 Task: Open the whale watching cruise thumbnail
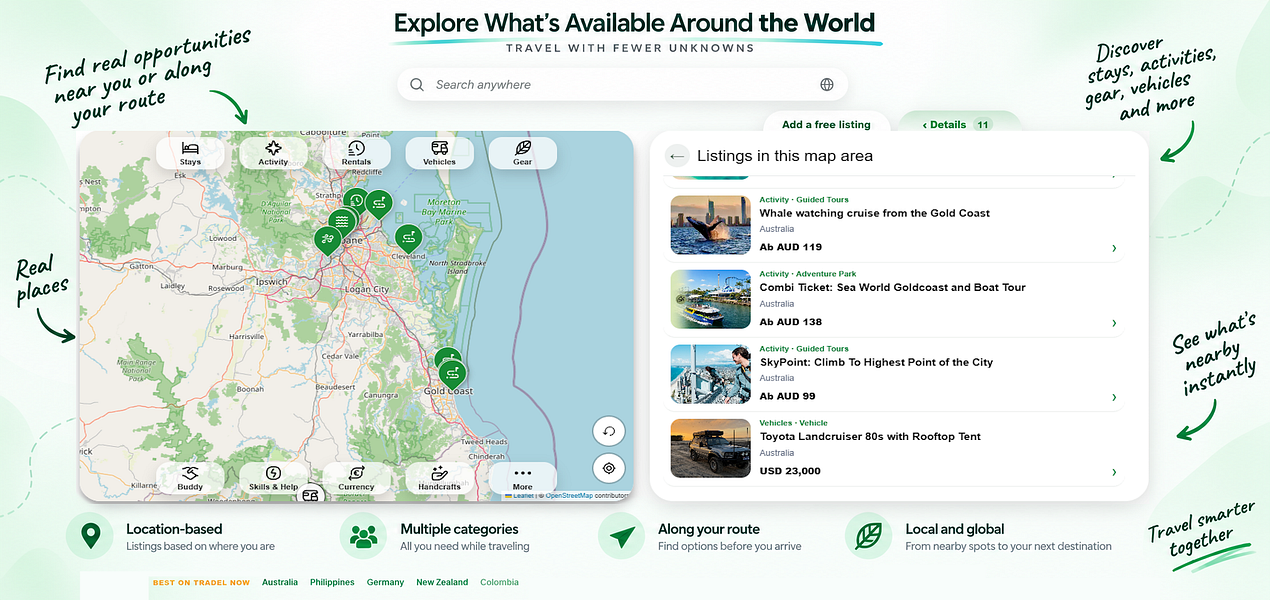coord(710,225)
